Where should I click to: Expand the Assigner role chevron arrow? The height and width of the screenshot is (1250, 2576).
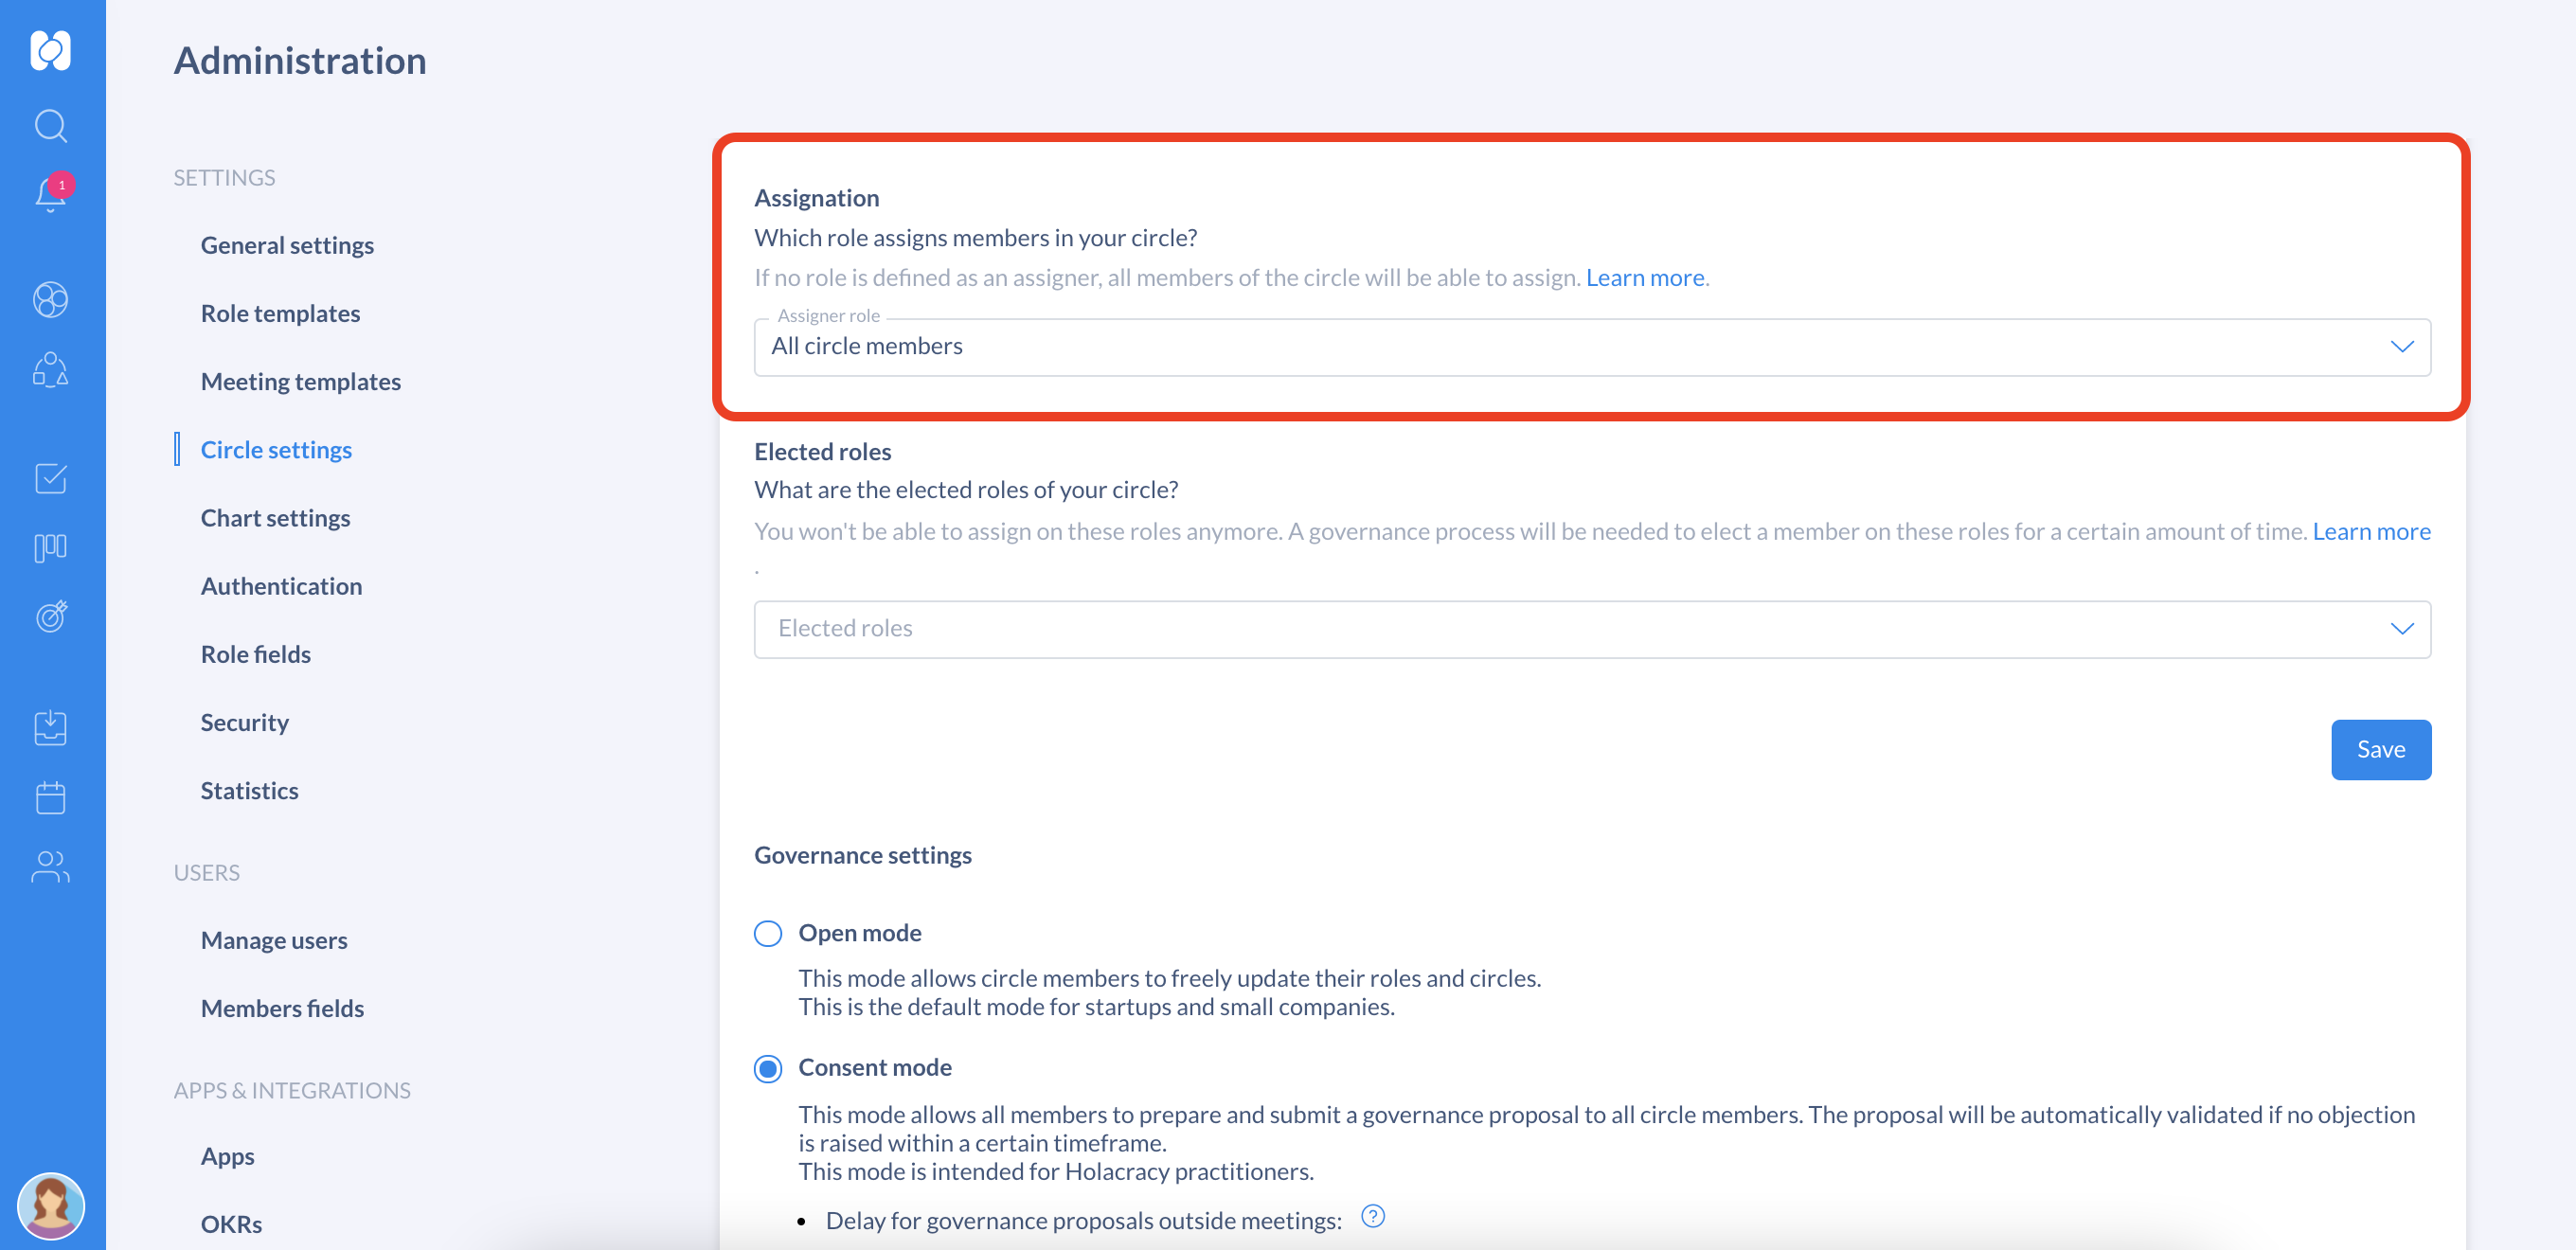(x=2401, y=347)
